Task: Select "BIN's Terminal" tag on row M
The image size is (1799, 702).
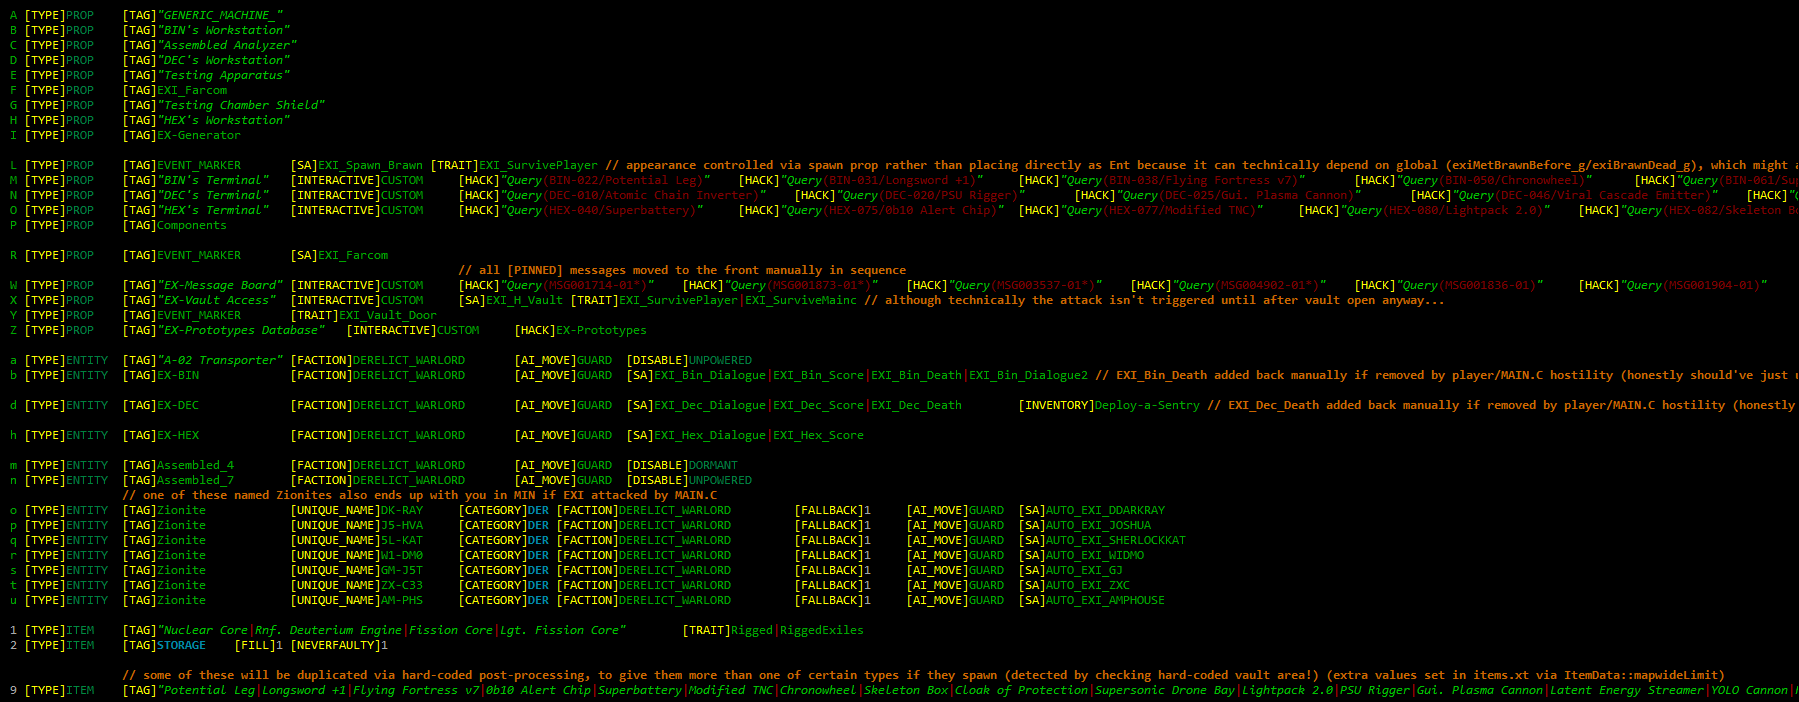Action: click(213, 180)
